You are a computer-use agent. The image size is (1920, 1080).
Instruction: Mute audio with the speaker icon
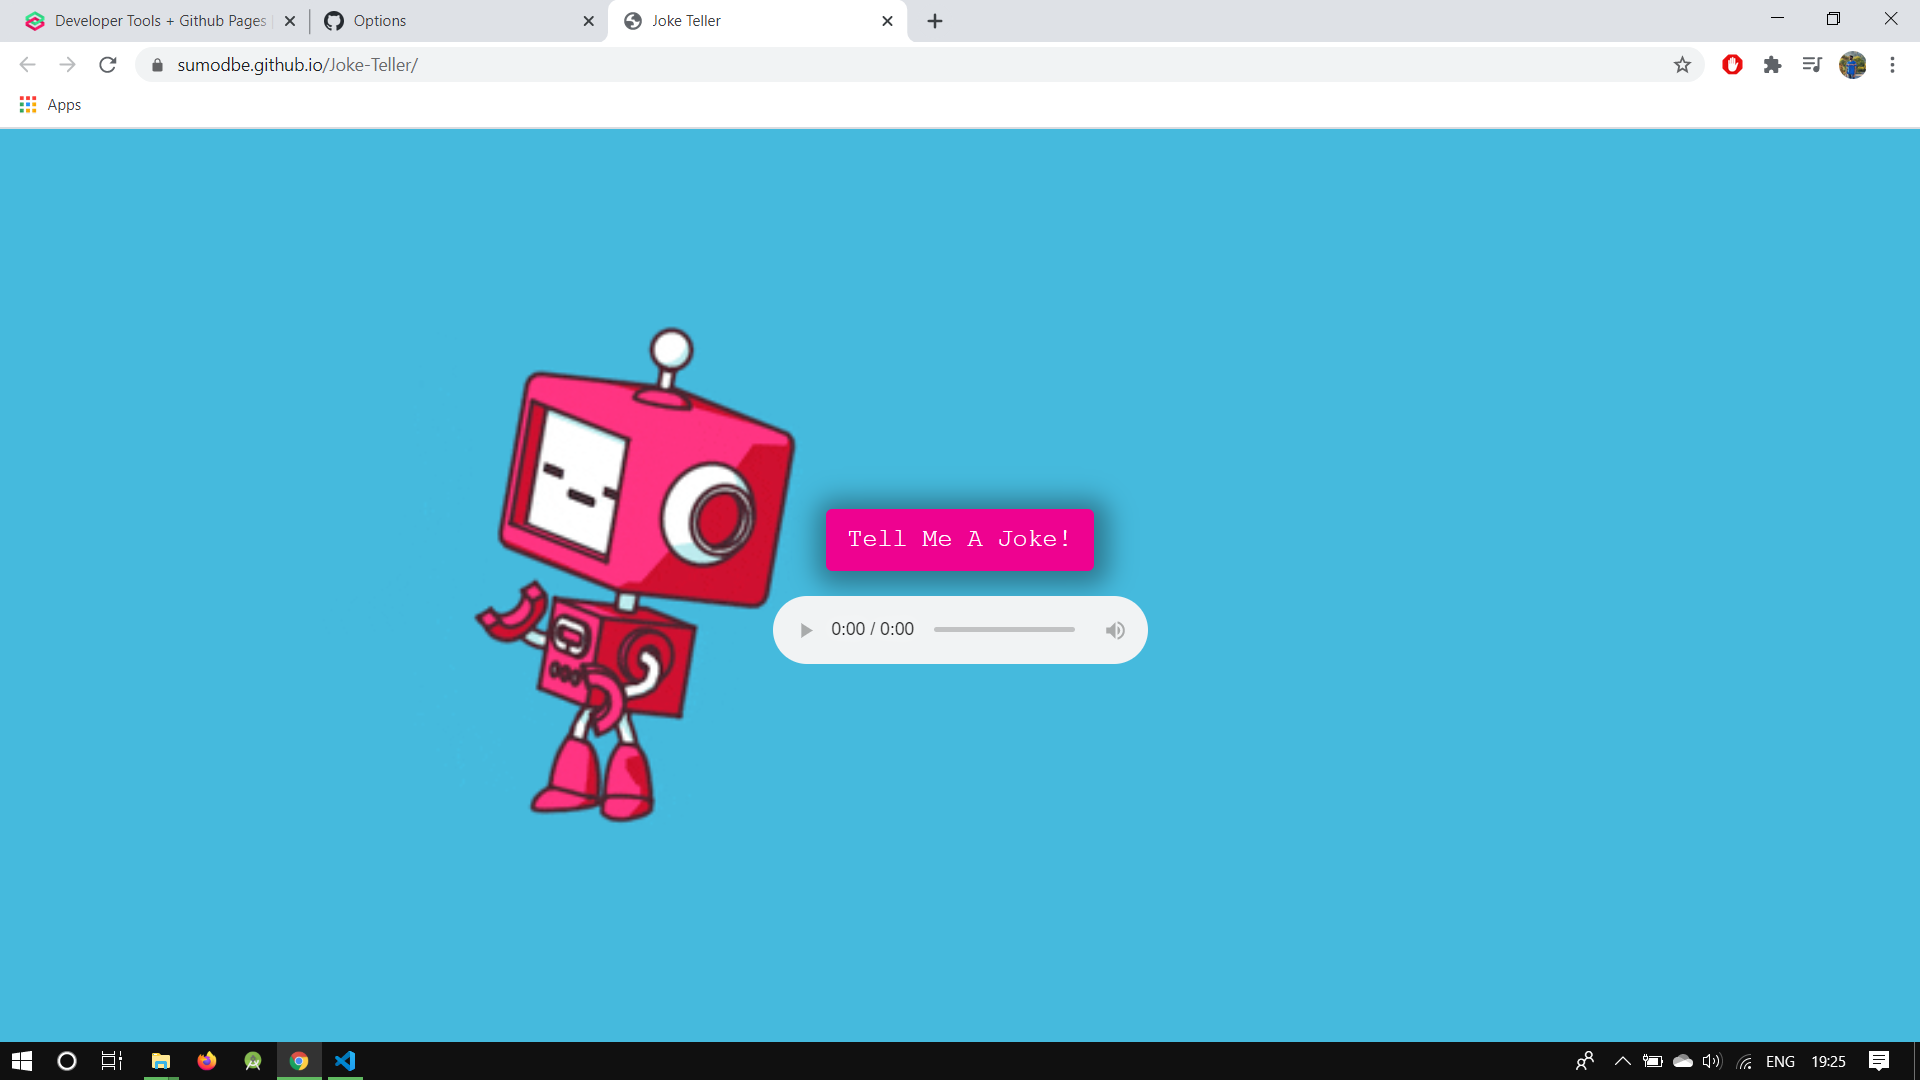pos(1115,630)
